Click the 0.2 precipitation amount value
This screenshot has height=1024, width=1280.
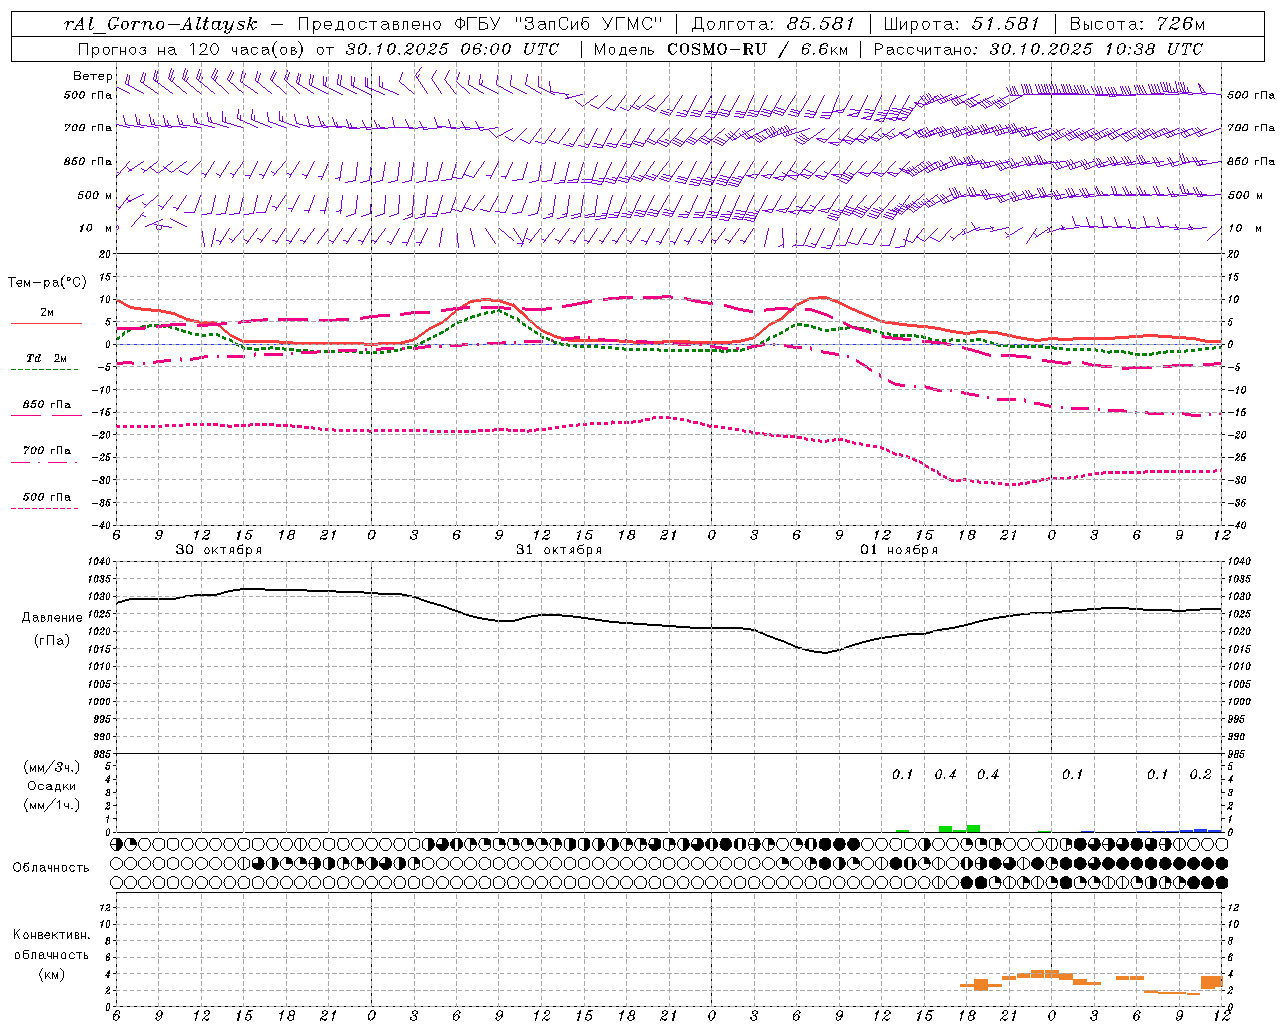(x=1200, y=775)
